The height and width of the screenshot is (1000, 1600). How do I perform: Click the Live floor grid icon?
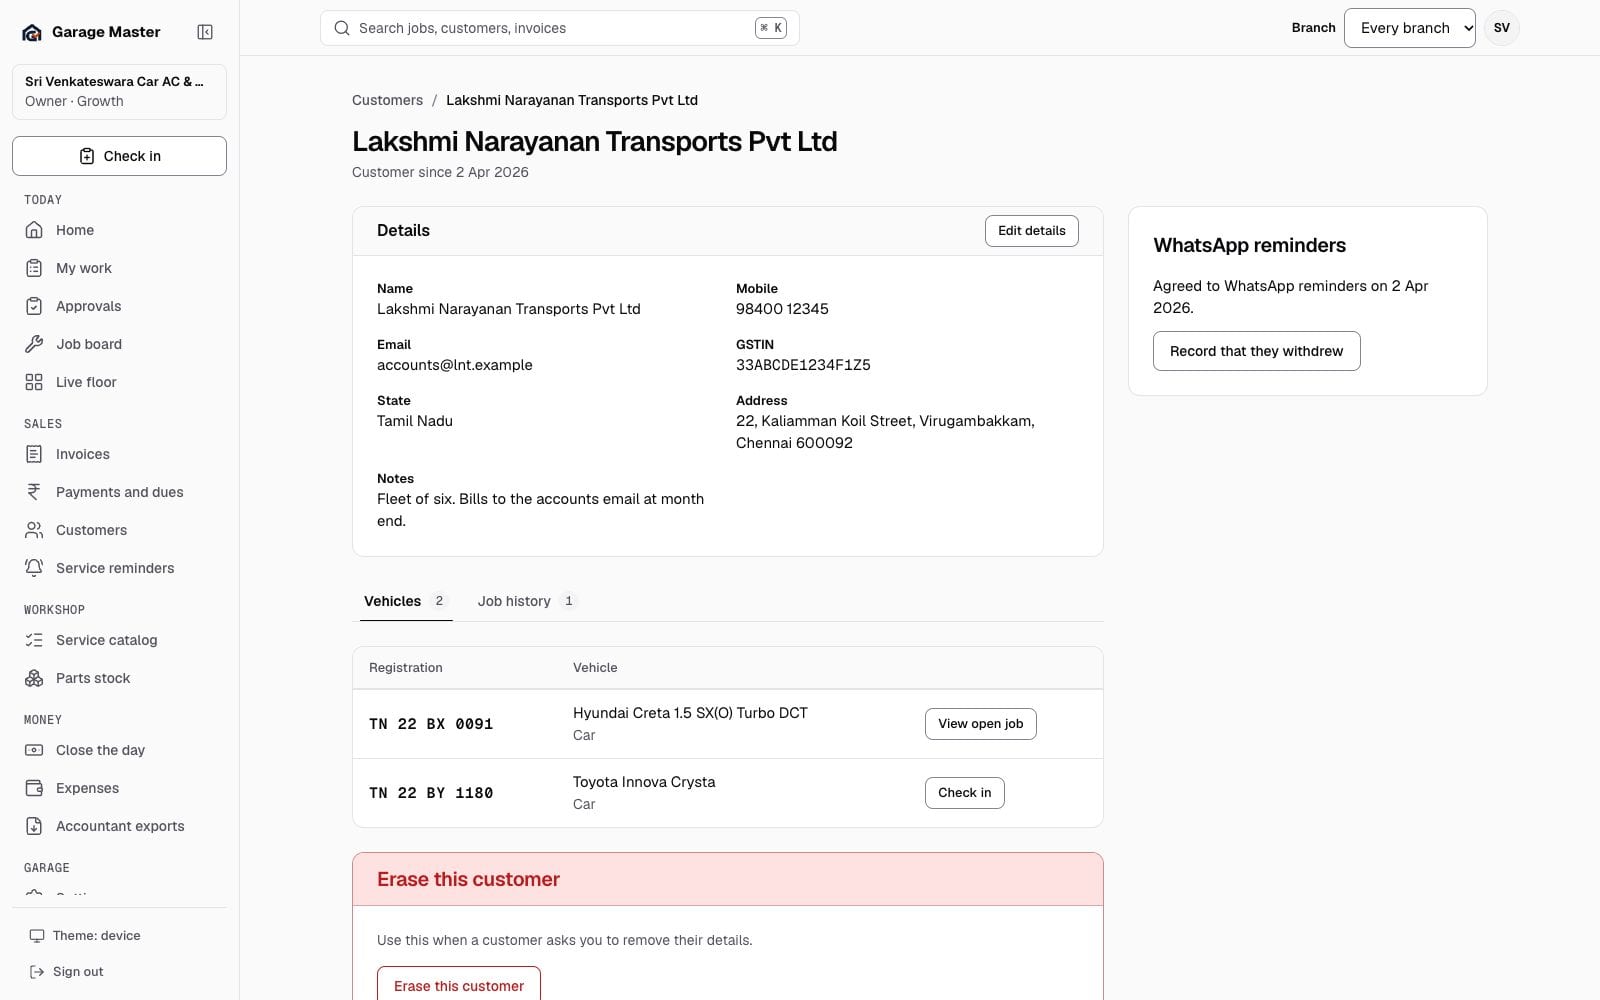pyautogui.click(x=34, y=382)
